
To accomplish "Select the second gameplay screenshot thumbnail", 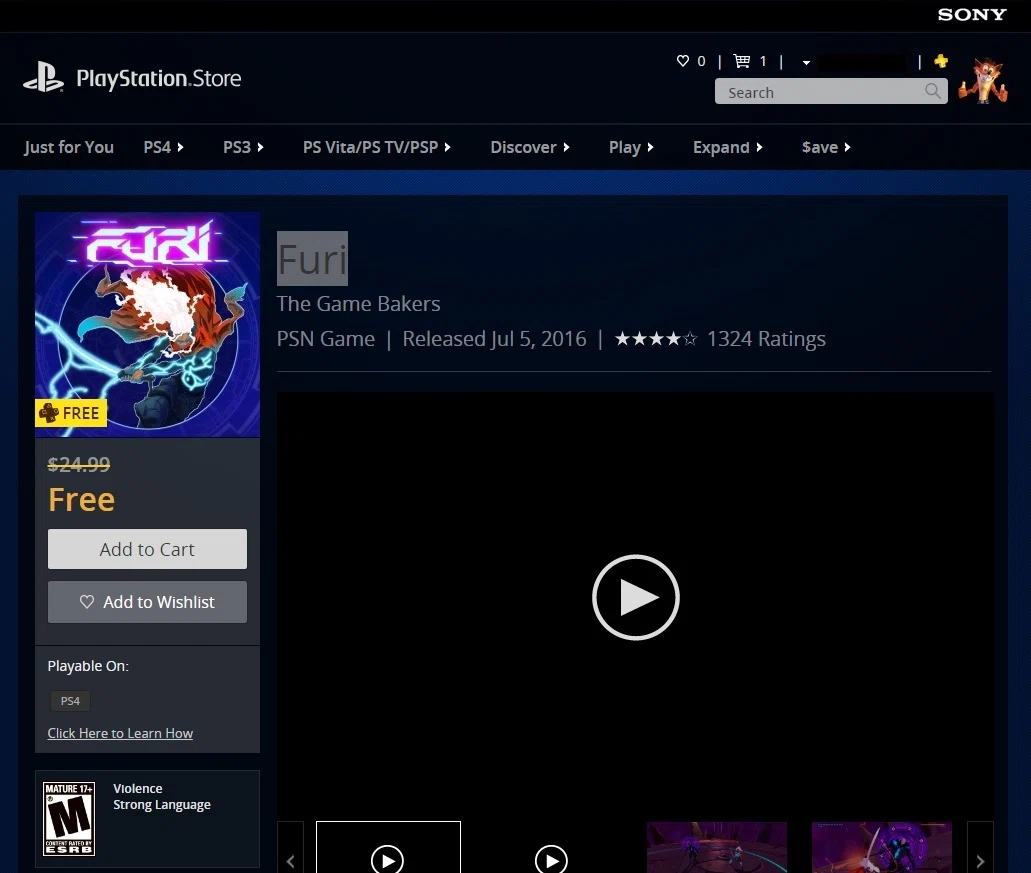I will tap(882, 848).
